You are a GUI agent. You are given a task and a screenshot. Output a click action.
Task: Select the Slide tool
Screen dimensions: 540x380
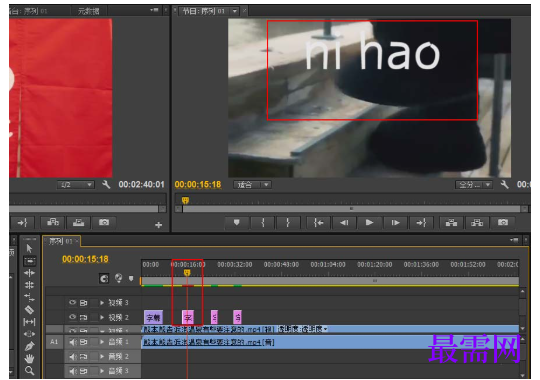coord(29,334)
